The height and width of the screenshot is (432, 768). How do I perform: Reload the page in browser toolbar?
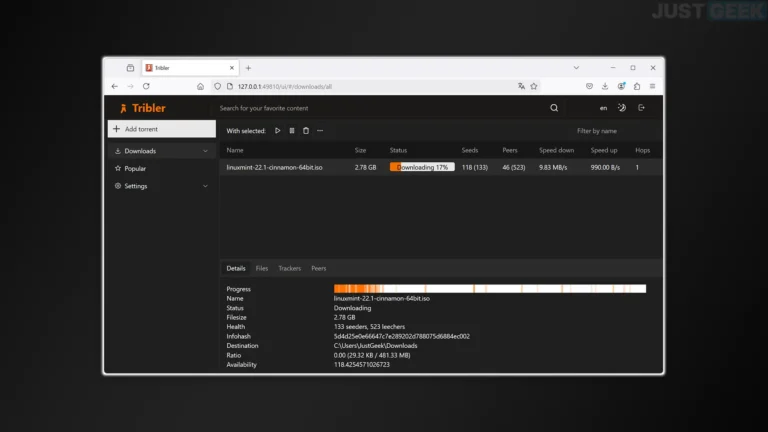click(146, 86)
